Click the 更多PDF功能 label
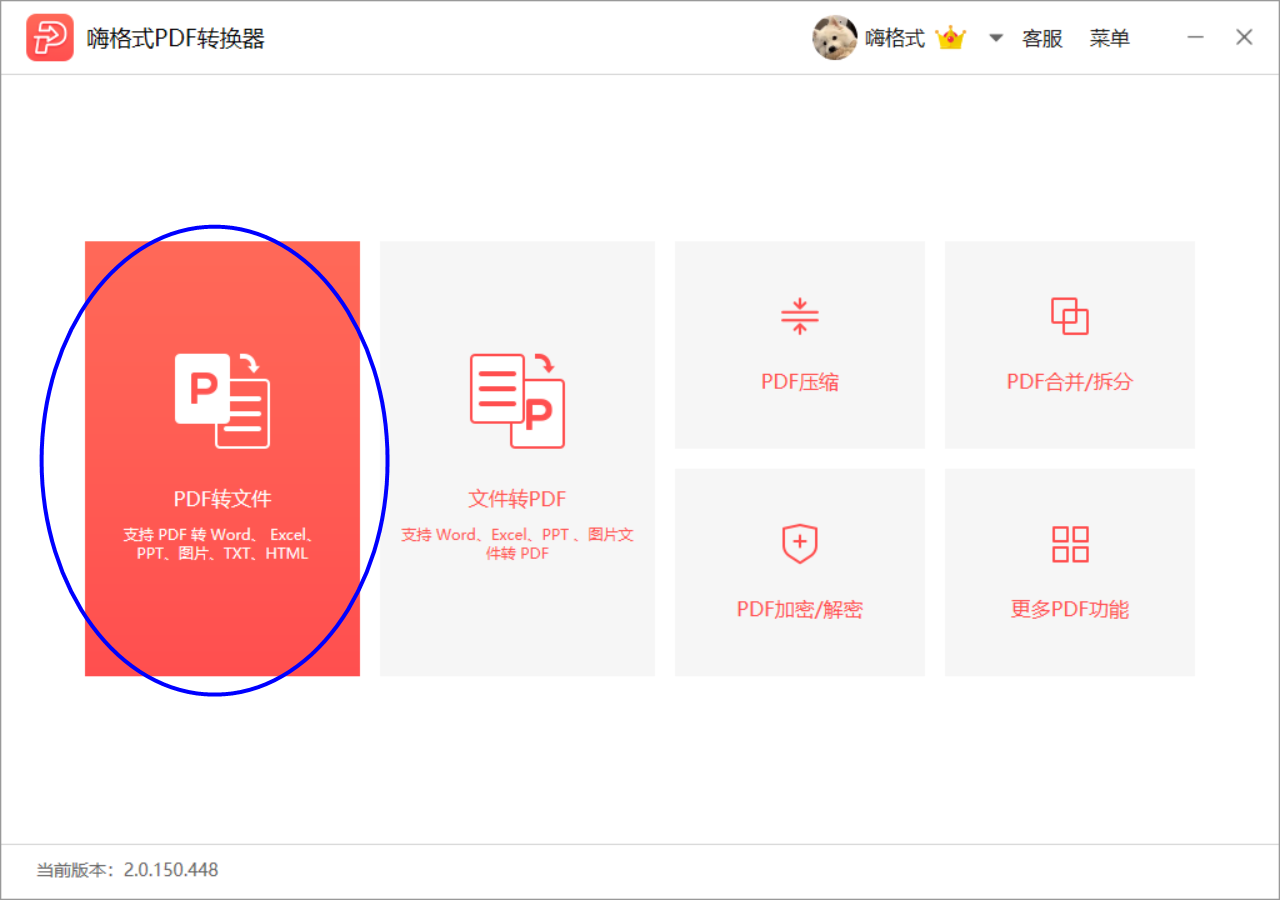The image size is (1280, 900). [x=1070, y=609]
